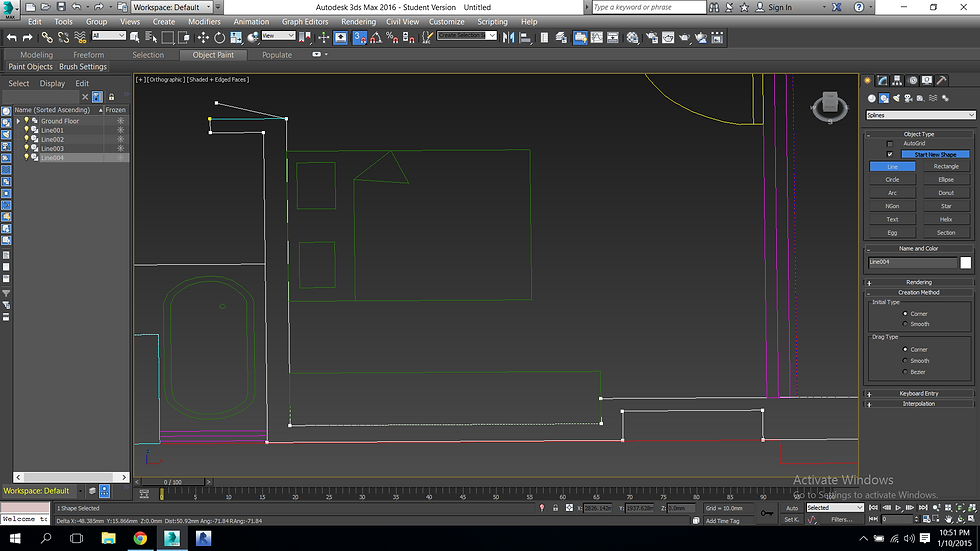The height and width of the screenshot is (551, 980).
Task: Expand the Rendering rollout
Action: 919,282
